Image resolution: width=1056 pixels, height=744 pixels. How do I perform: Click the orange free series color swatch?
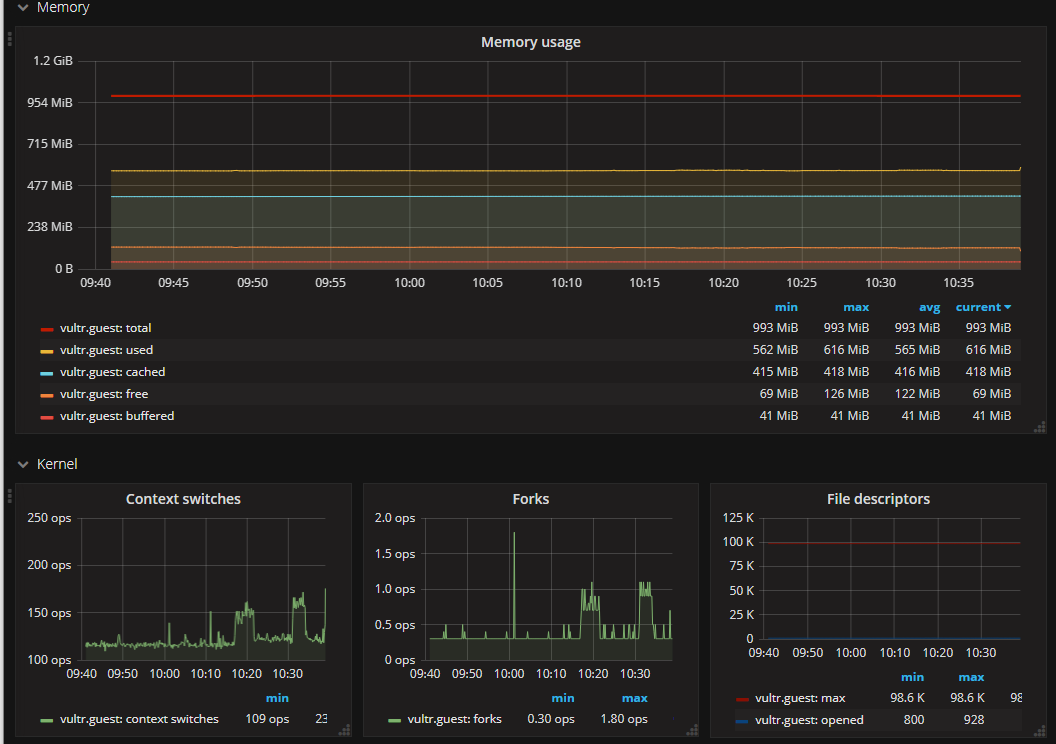pos(46,395)
